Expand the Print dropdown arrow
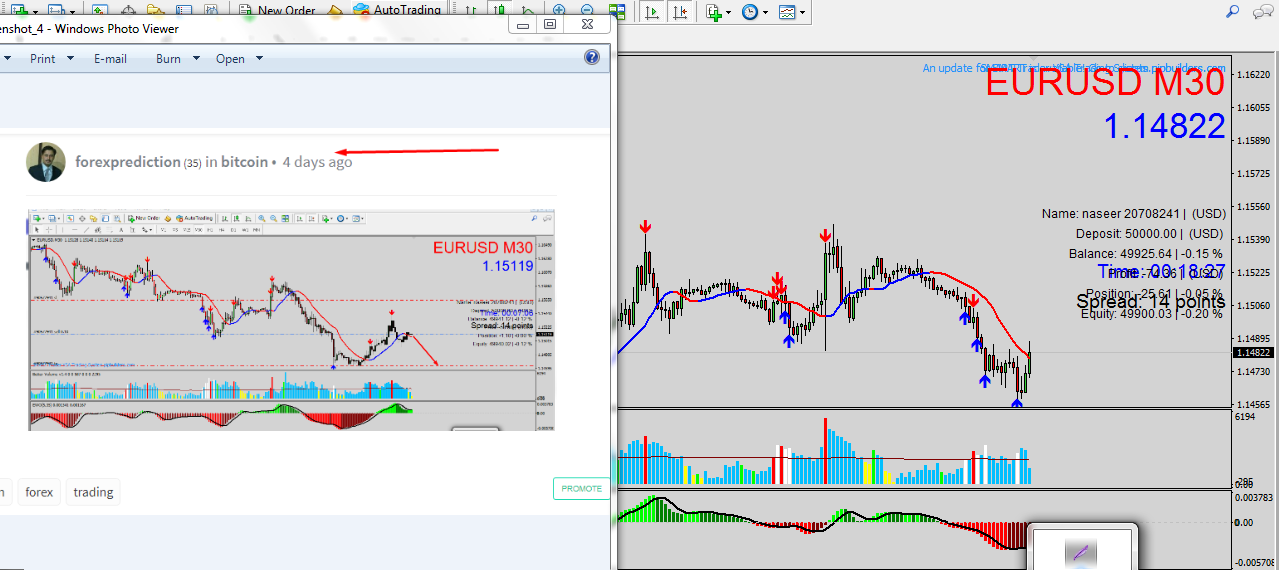Image resolution: width=1279 pixels, height=570 pixels. [x=71, y=58]
